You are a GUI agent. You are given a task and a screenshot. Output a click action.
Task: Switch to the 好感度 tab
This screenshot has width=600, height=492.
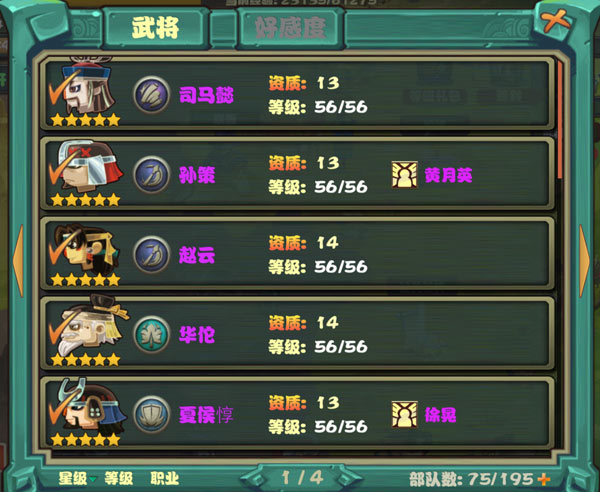coord(290,28)
